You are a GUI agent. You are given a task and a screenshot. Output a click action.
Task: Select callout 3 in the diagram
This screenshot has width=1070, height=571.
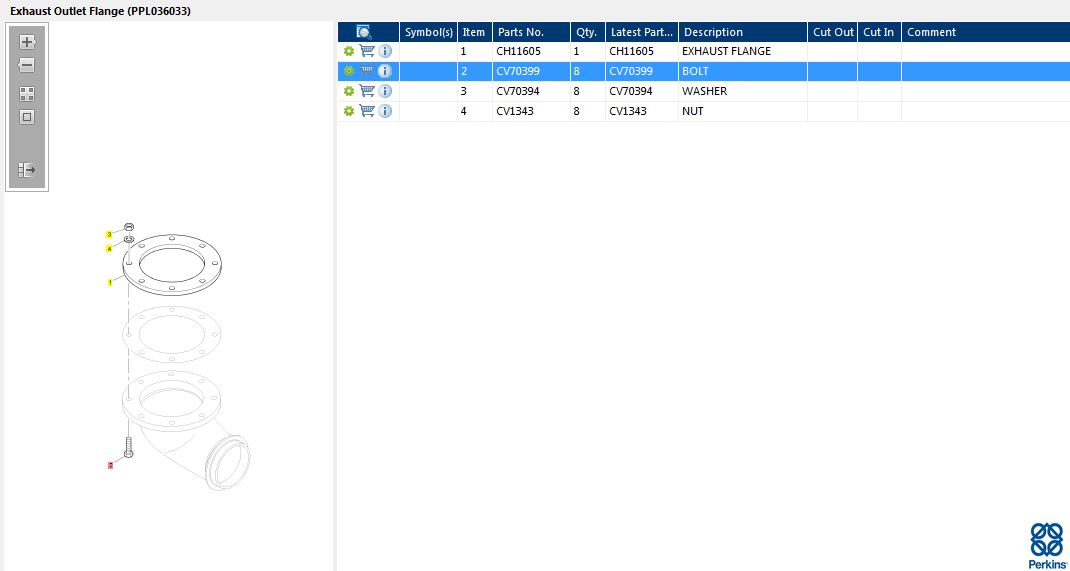(x=109, y=234)
